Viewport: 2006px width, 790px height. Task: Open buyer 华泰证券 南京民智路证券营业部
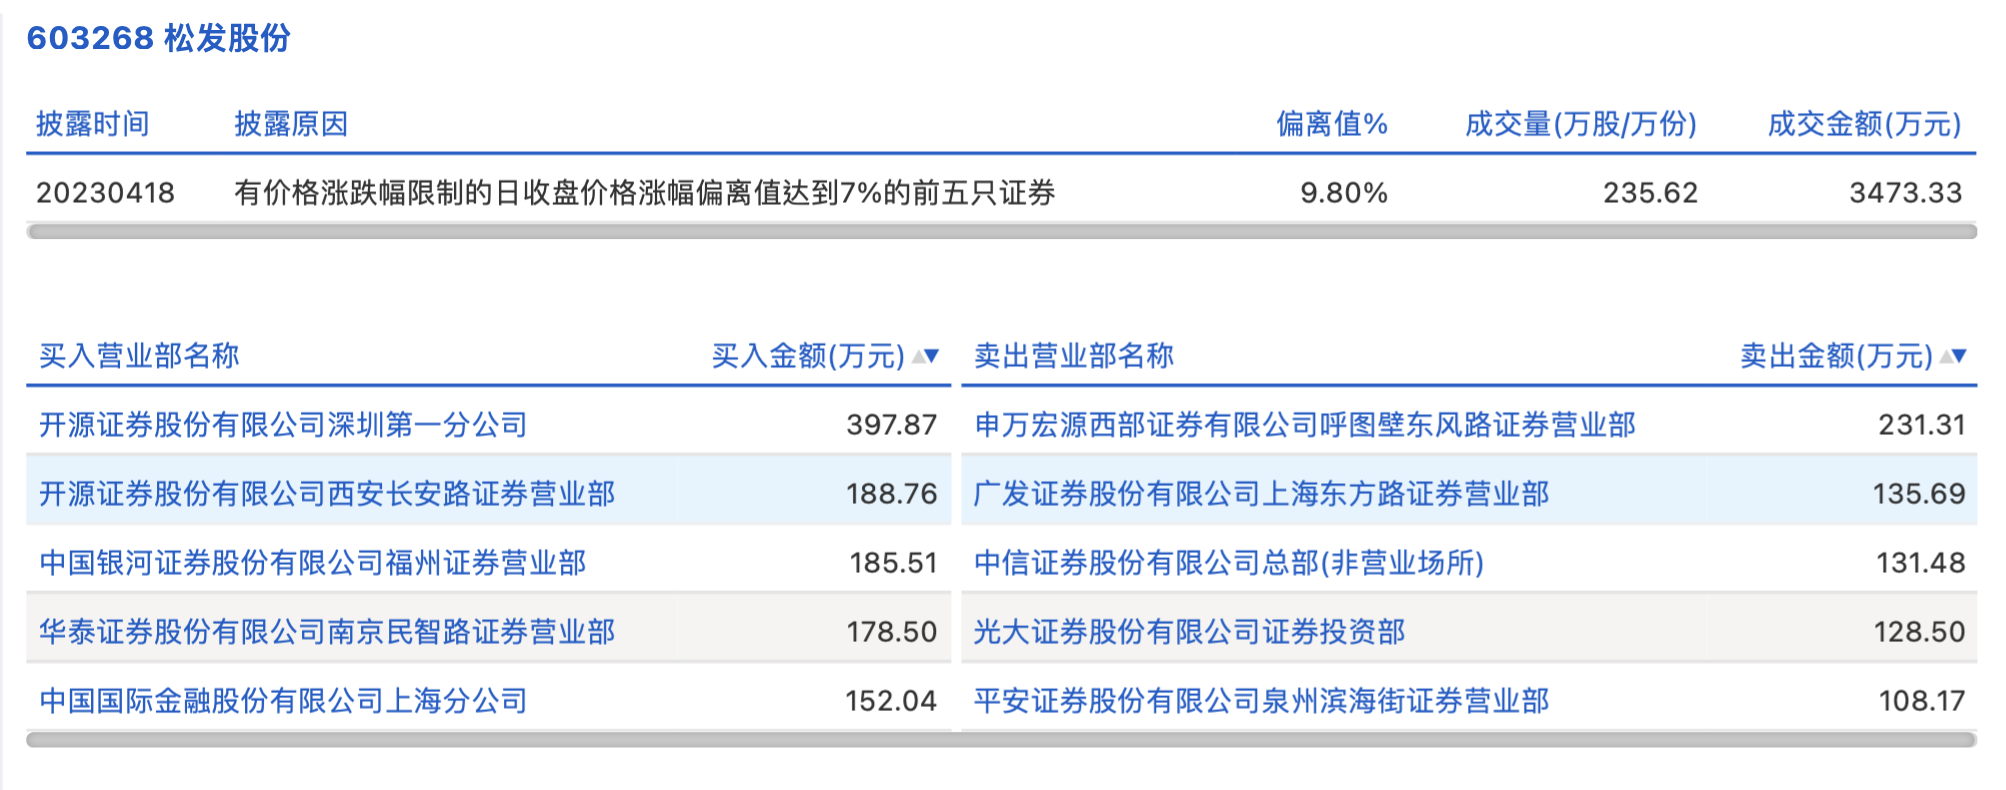(x=327, y=632)
